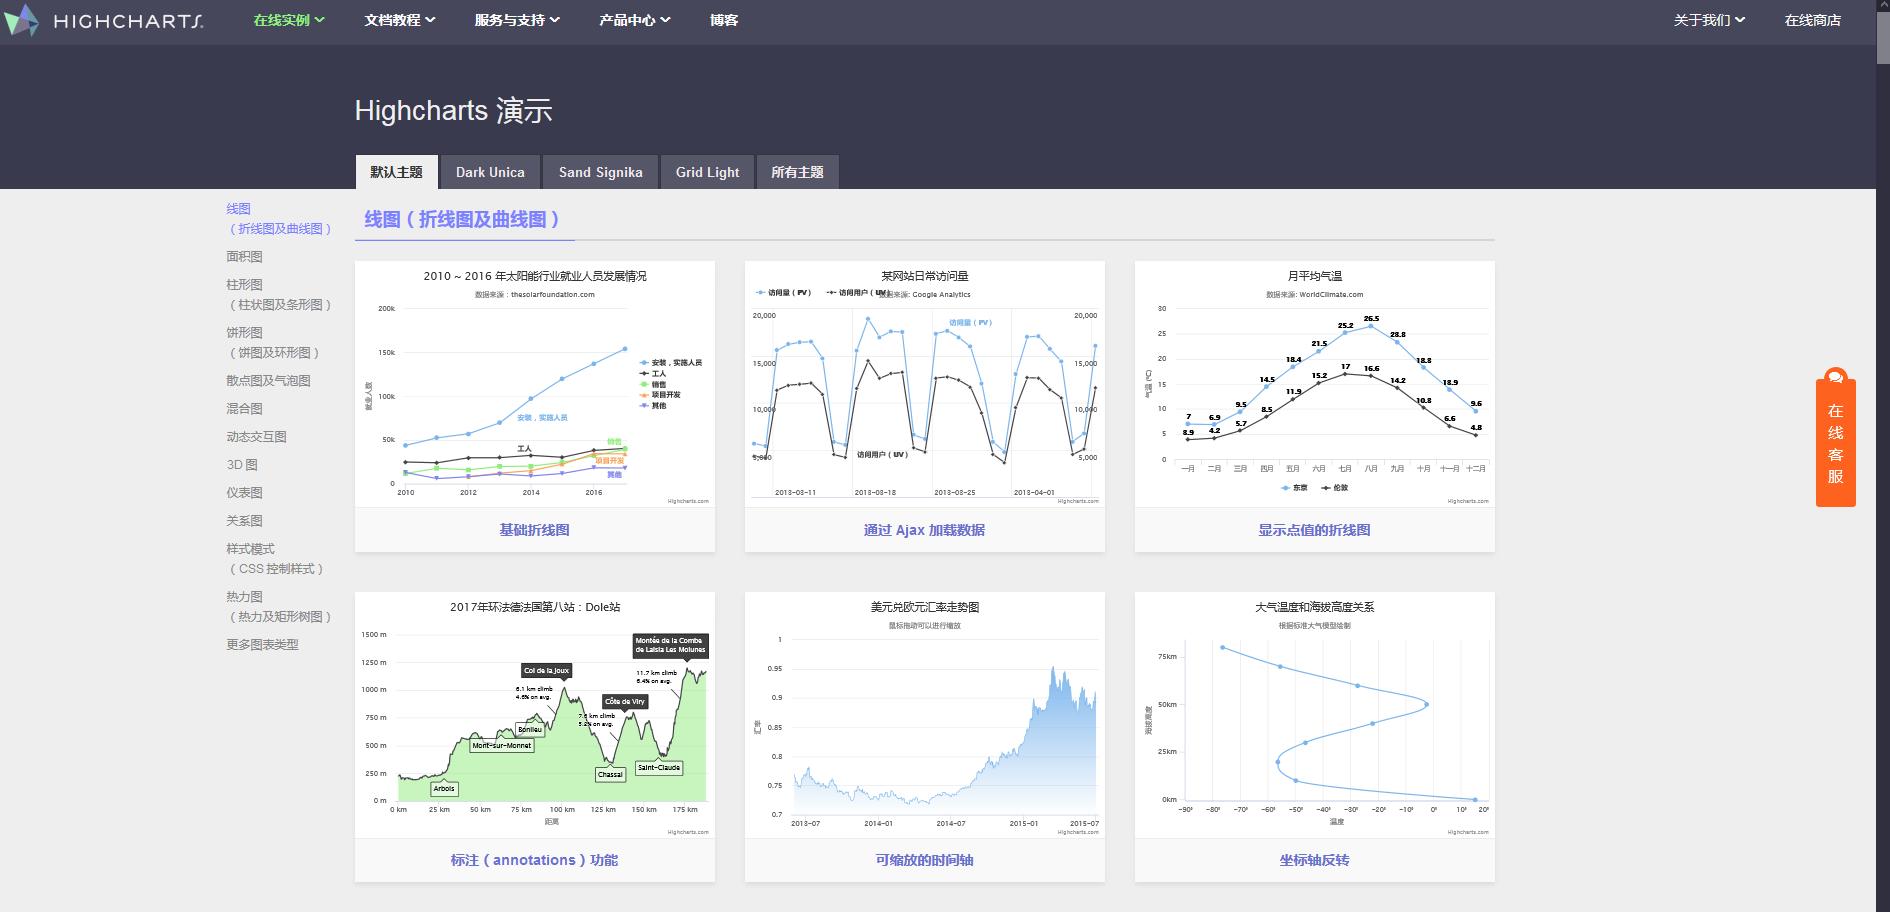Switch to the Grid Light theme tab
This screenshot has width=1890, height=912.
coord(707,172)
